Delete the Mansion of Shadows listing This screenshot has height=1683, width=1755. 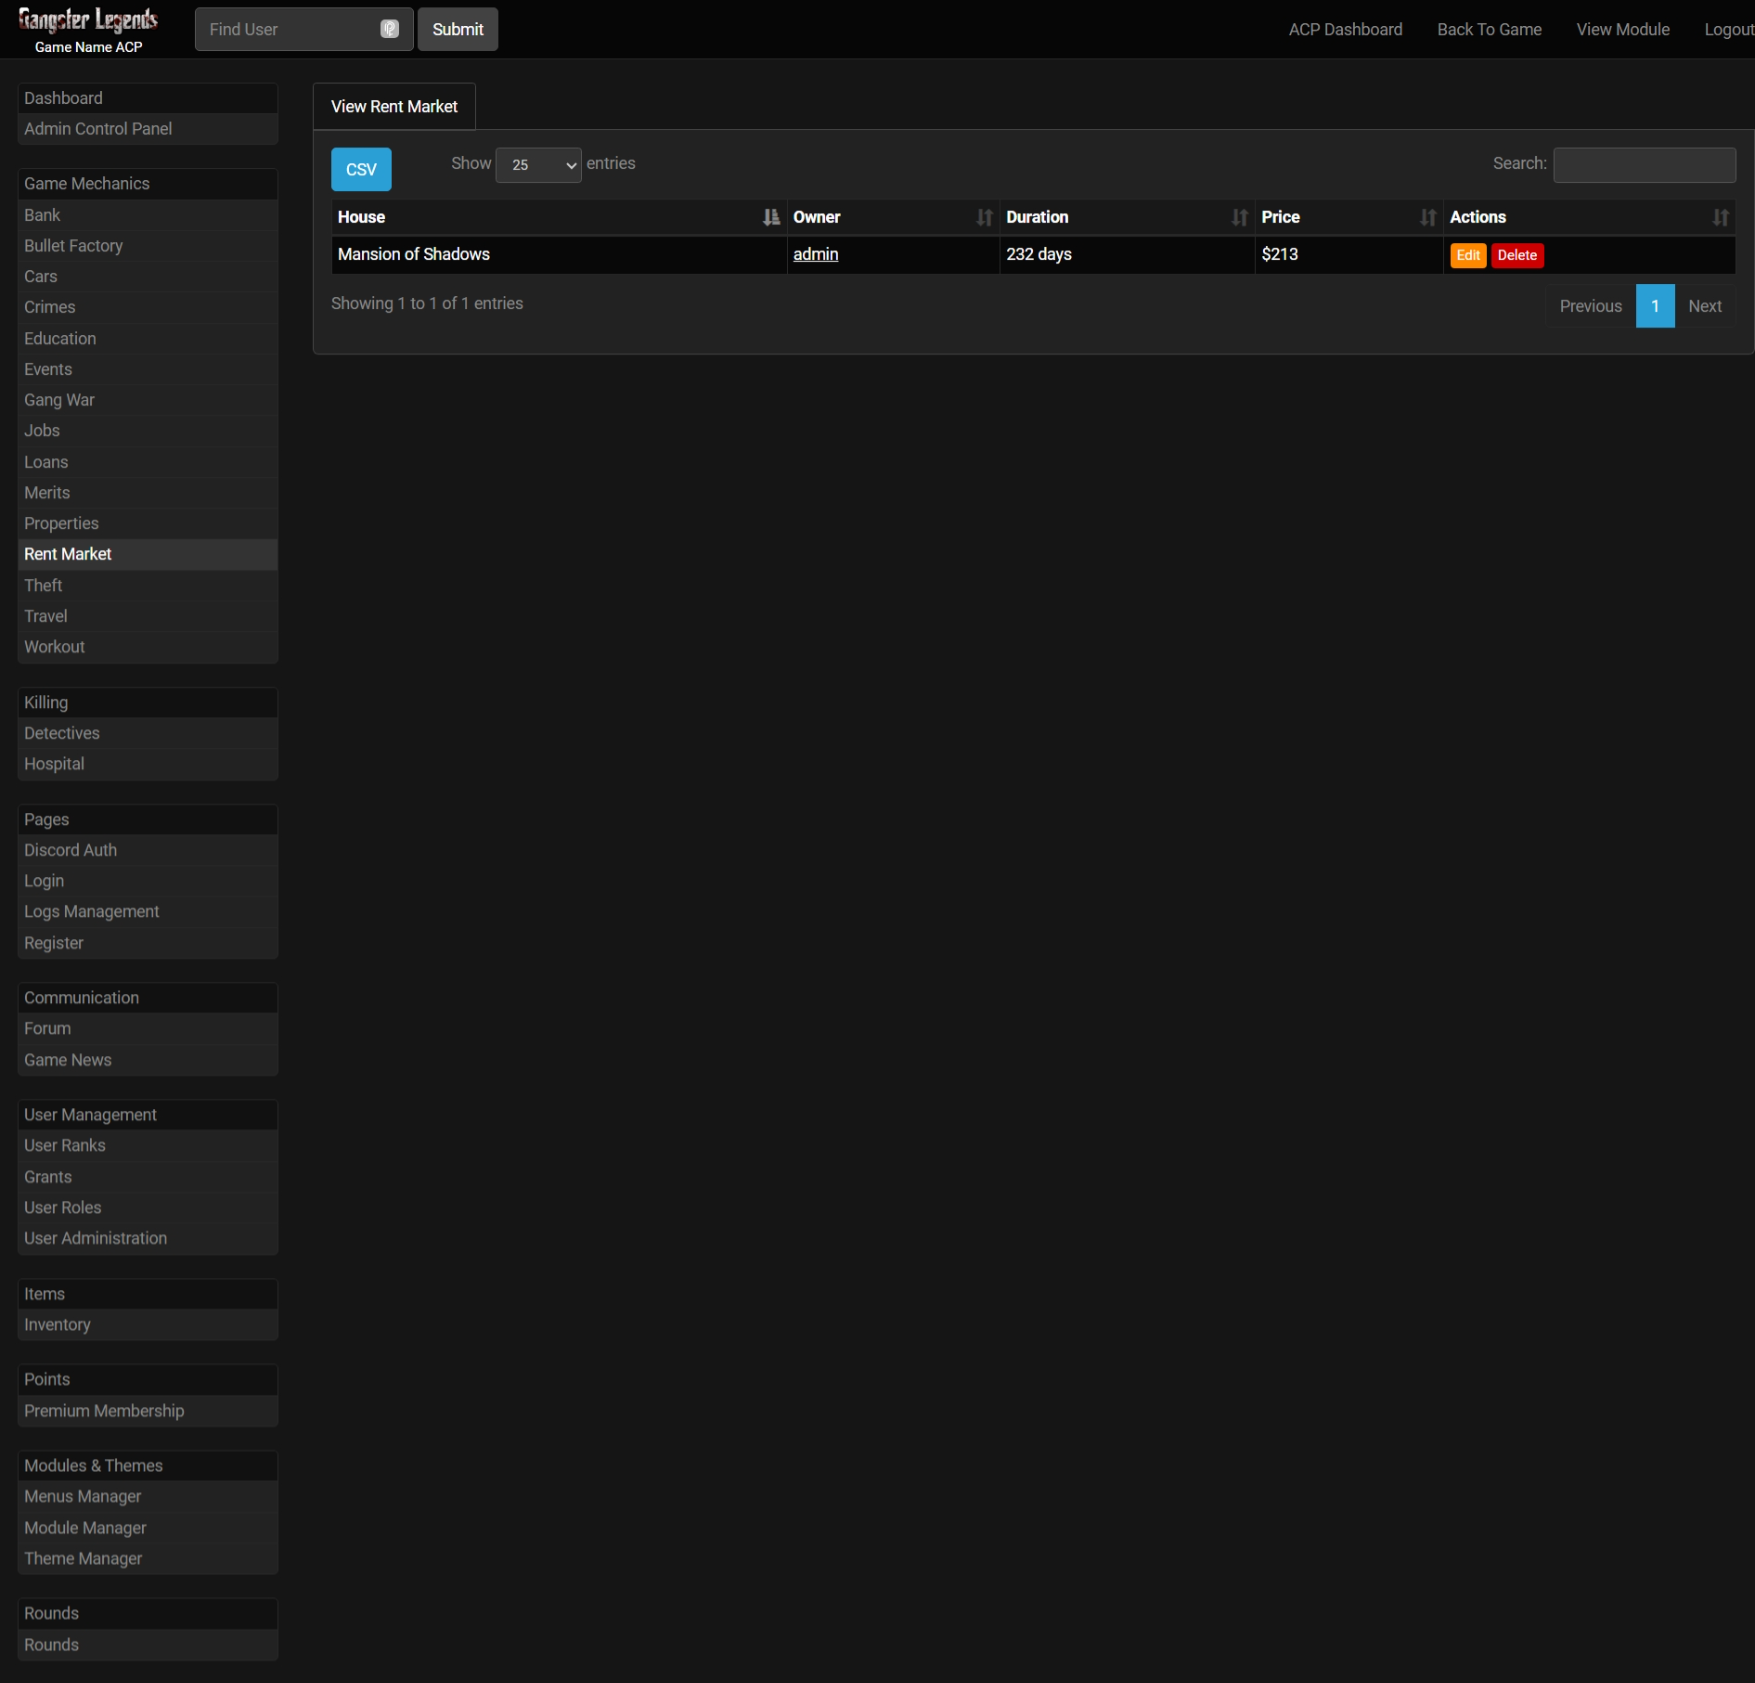1516,255
